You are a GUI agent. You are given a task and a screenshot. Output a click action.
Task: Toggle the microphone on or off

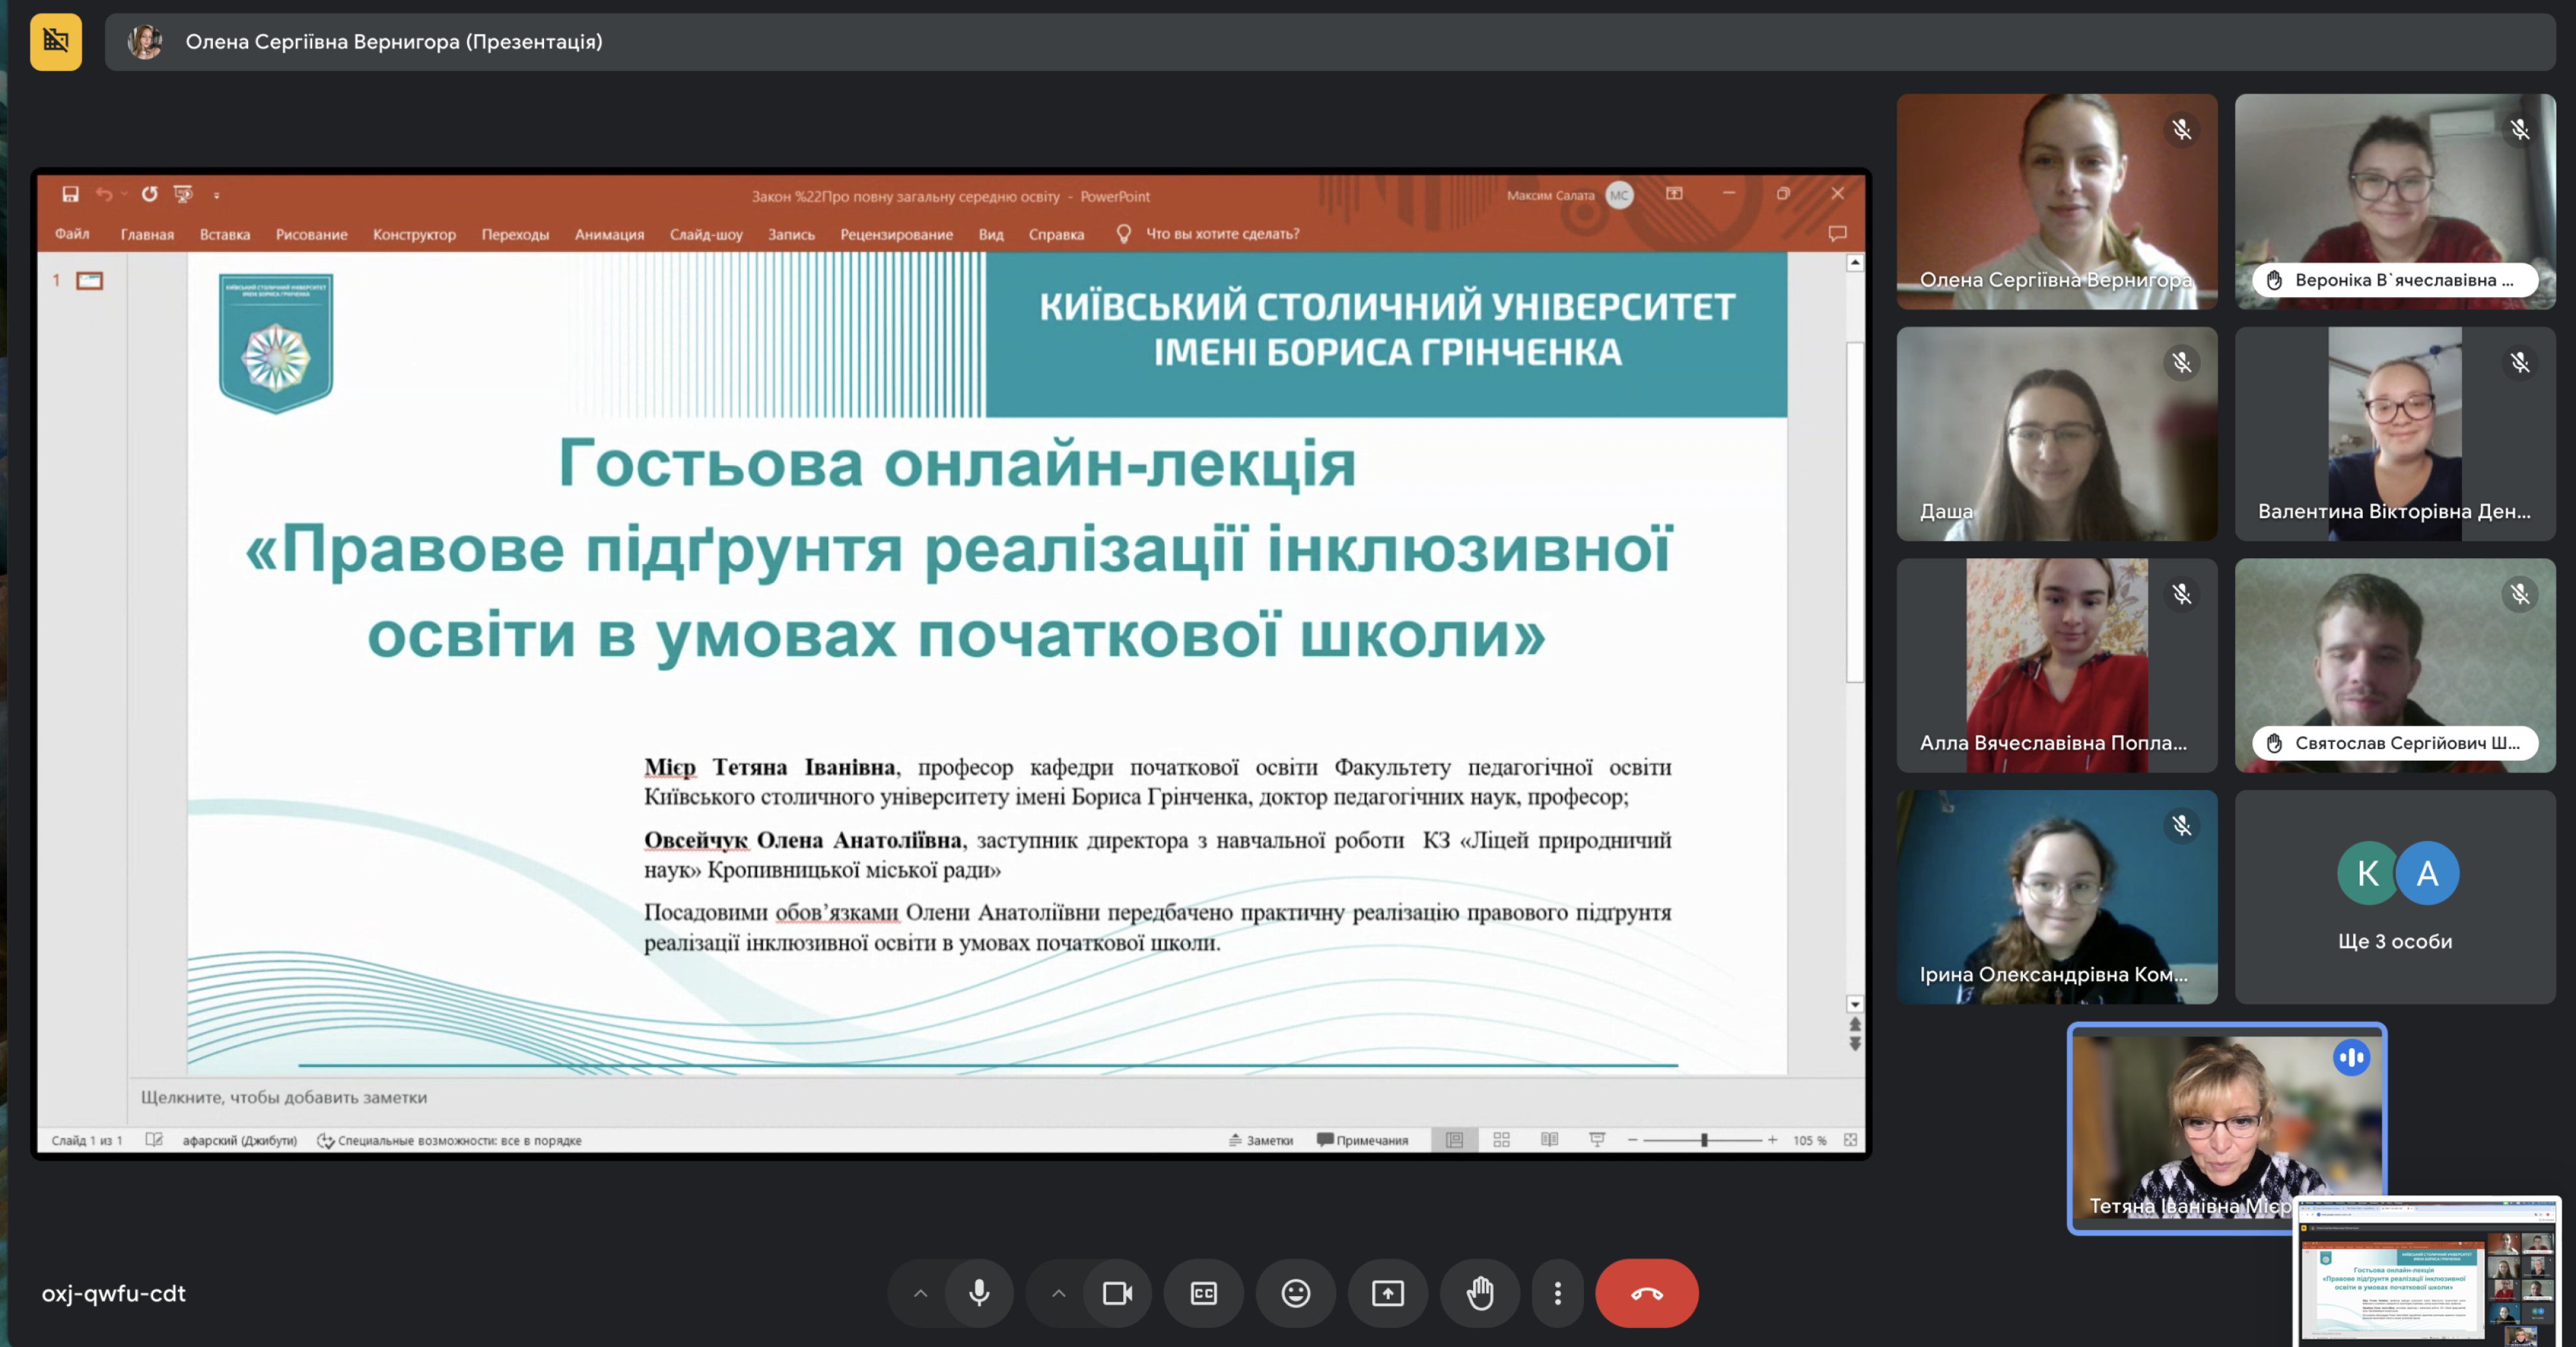point(979,1293)
